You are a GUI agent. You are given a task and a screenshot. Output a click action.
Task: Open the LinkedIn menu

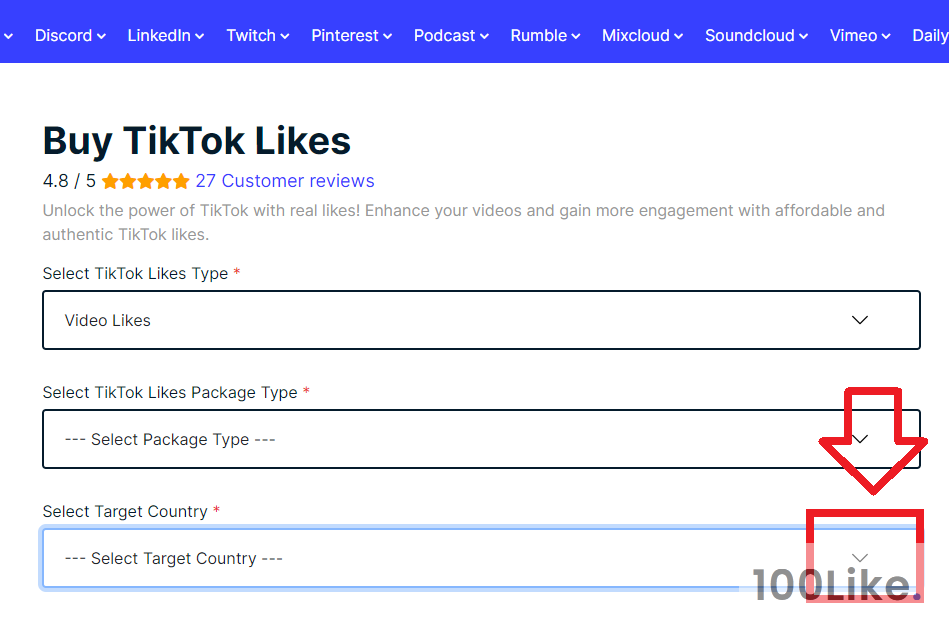(165, 36)
